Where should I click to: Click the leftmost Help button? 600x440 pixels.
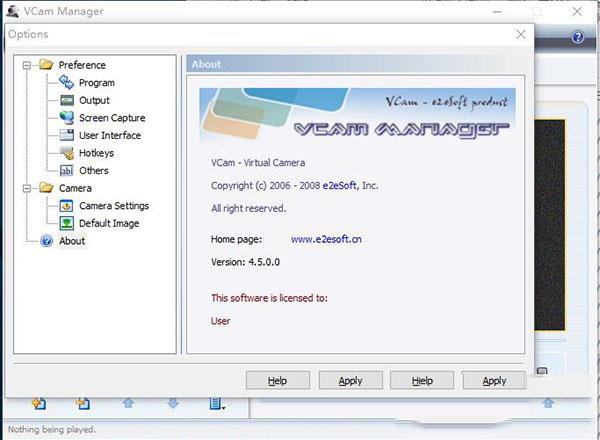(277, 381)
